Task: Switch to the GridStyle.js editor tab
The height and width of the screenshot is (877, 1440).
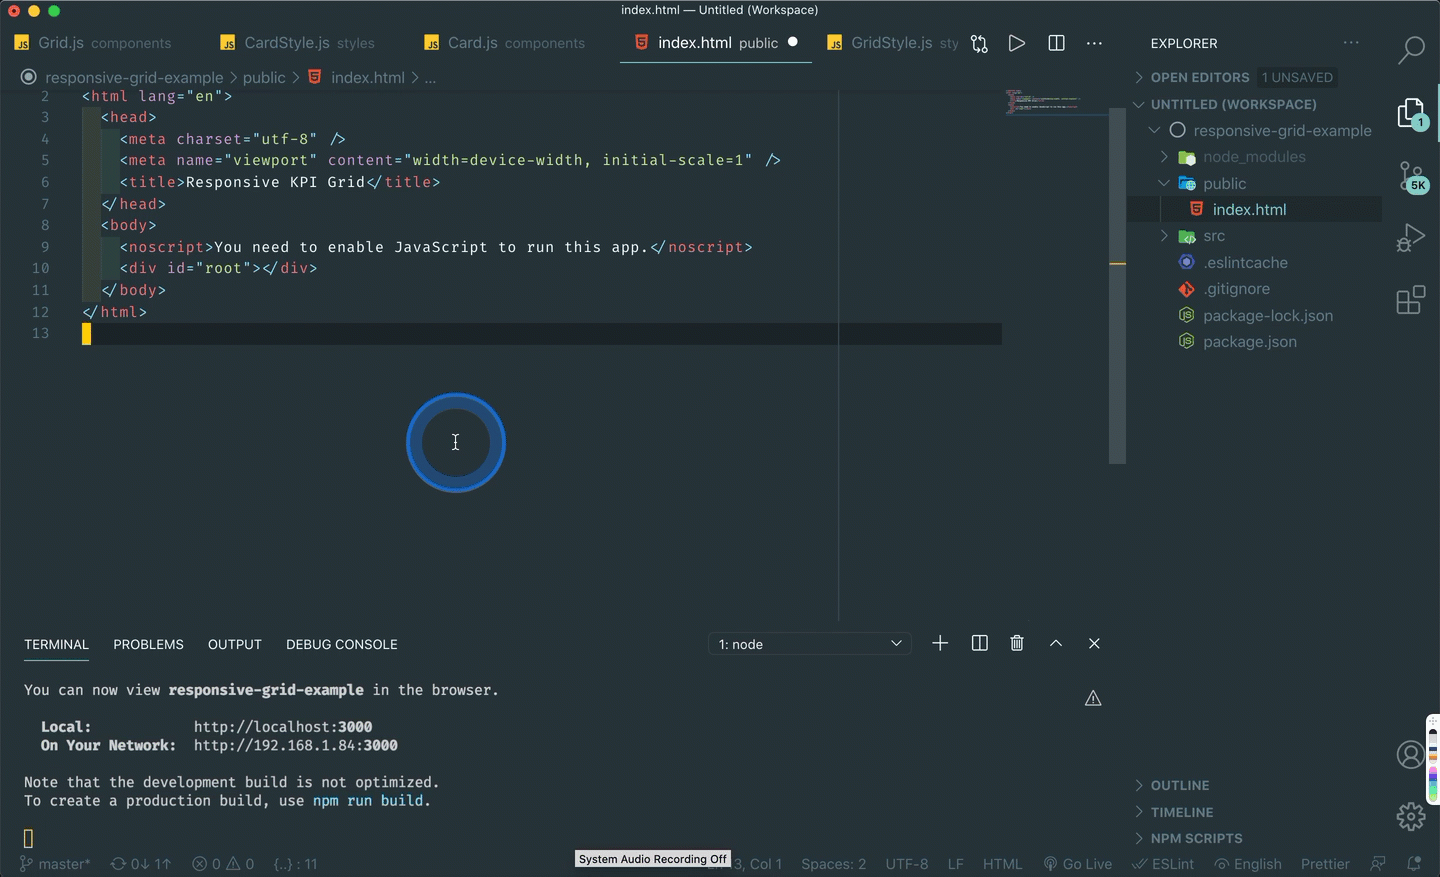Action: [x=893, y=43]
